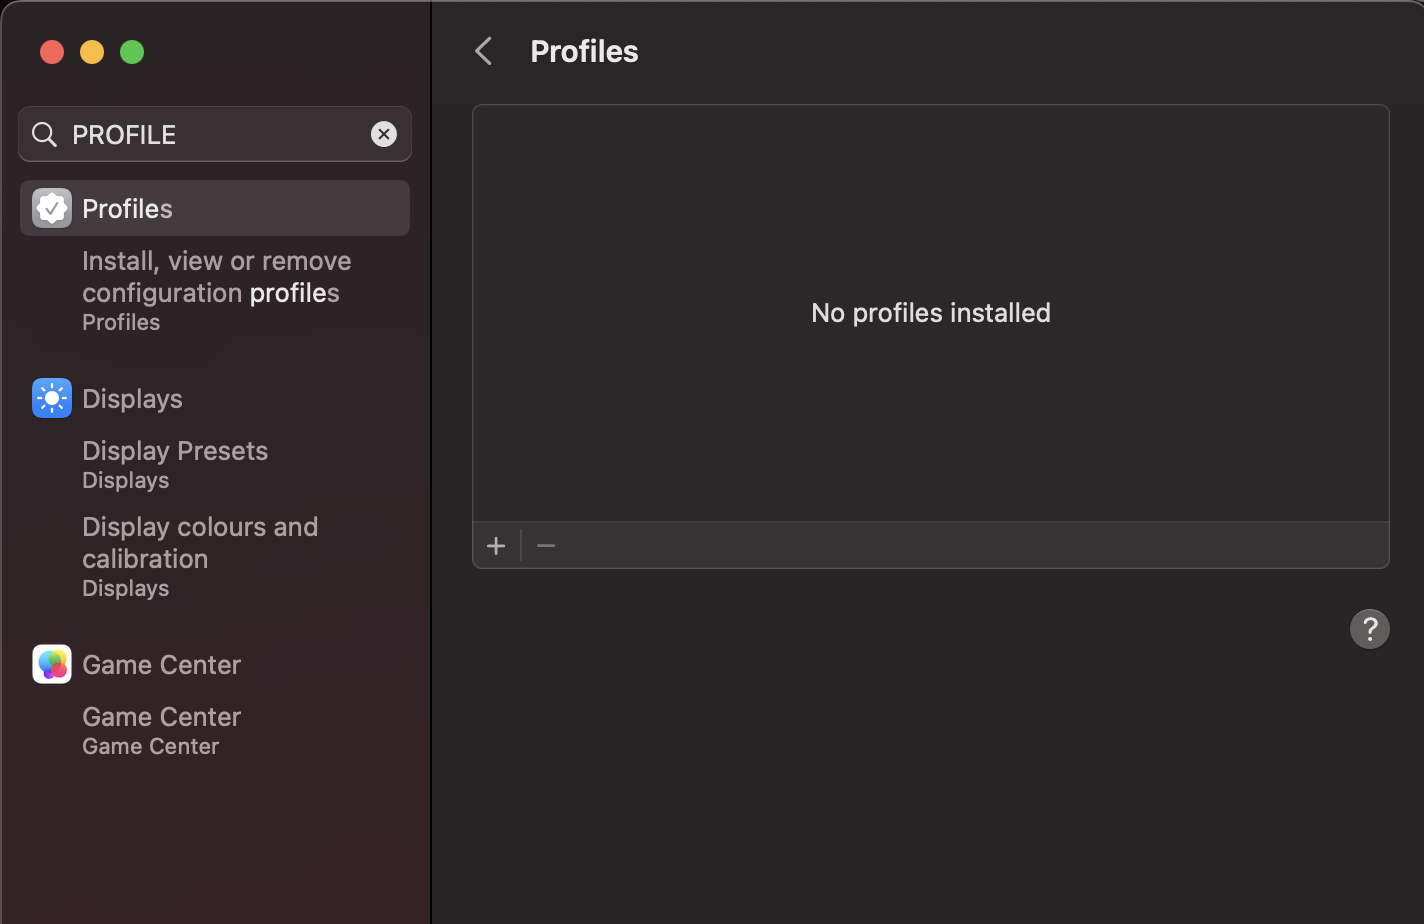Open help with the question mark button

tap(1369, 629)
